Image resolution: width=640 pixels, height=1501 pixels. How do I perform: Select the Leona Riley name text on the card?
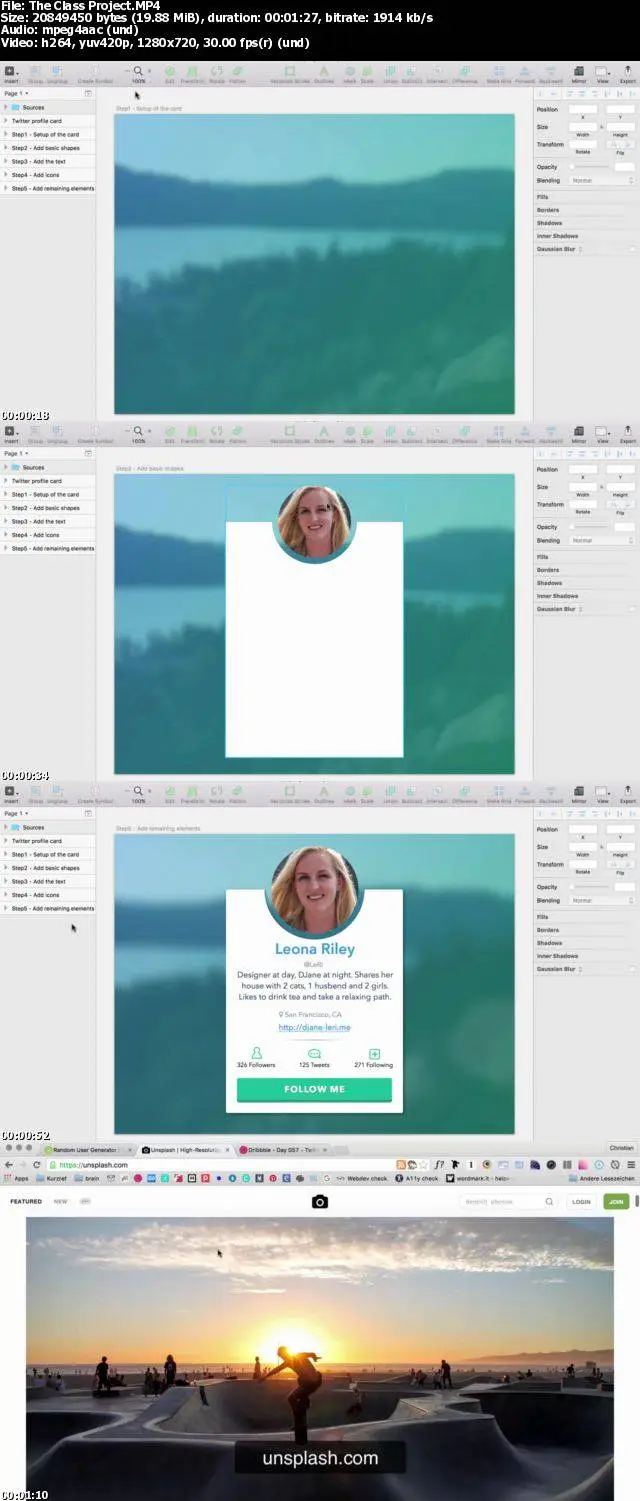314,949
